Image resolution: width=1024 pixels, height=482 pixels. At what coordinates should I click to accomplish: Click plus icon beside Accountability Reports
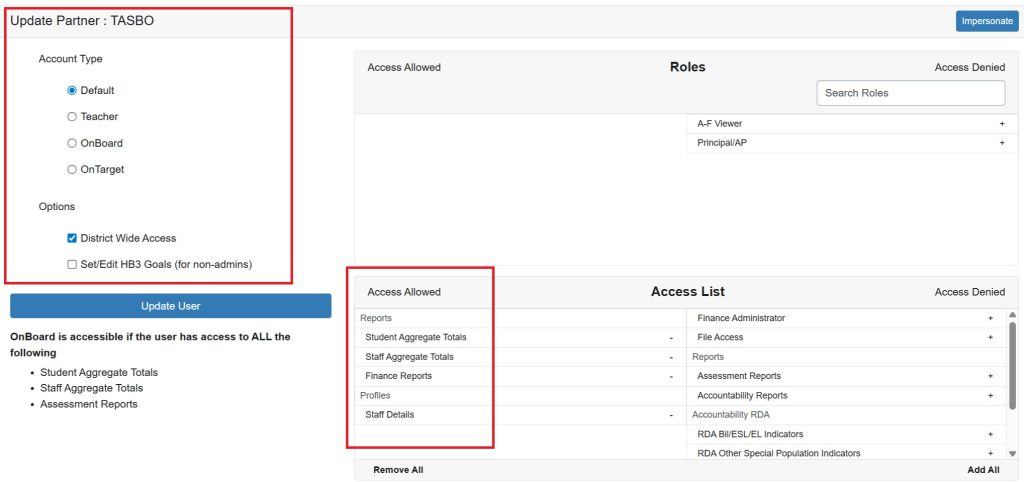tap(990, 396)
